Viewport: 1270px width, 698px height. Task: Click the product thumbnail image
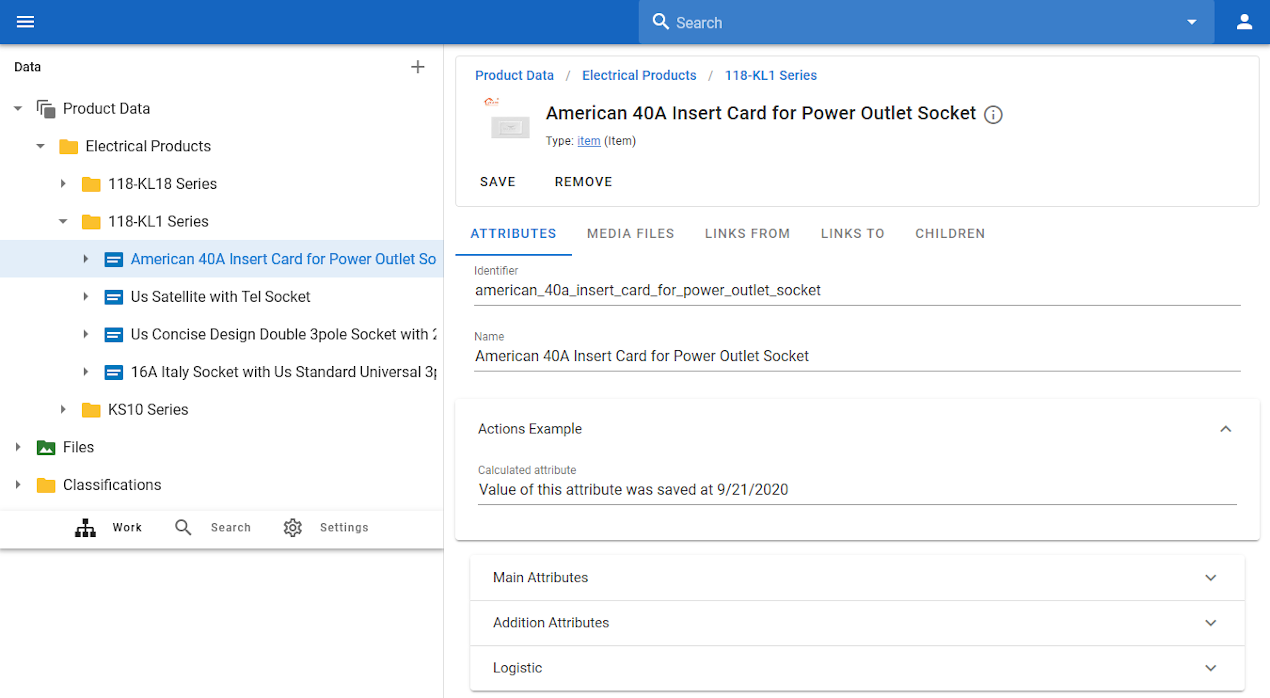tap(509, 125)
